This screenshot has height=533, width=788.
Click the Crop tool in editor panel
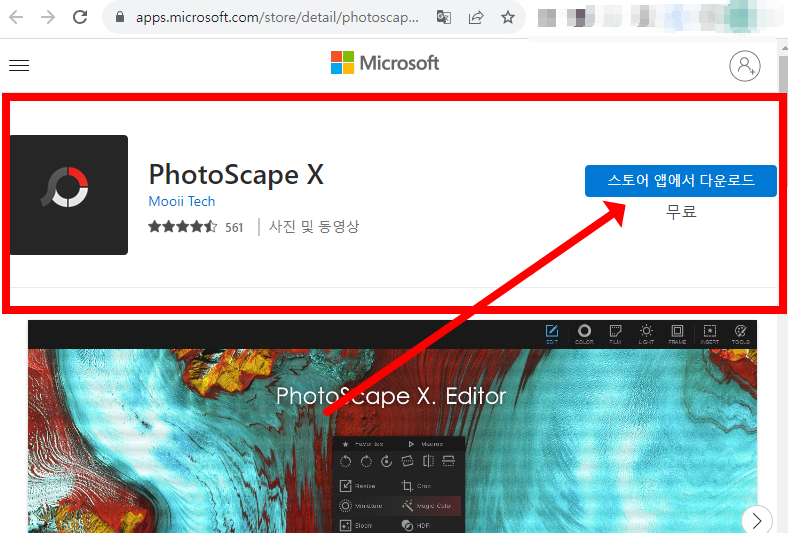(x=416, y=486)
